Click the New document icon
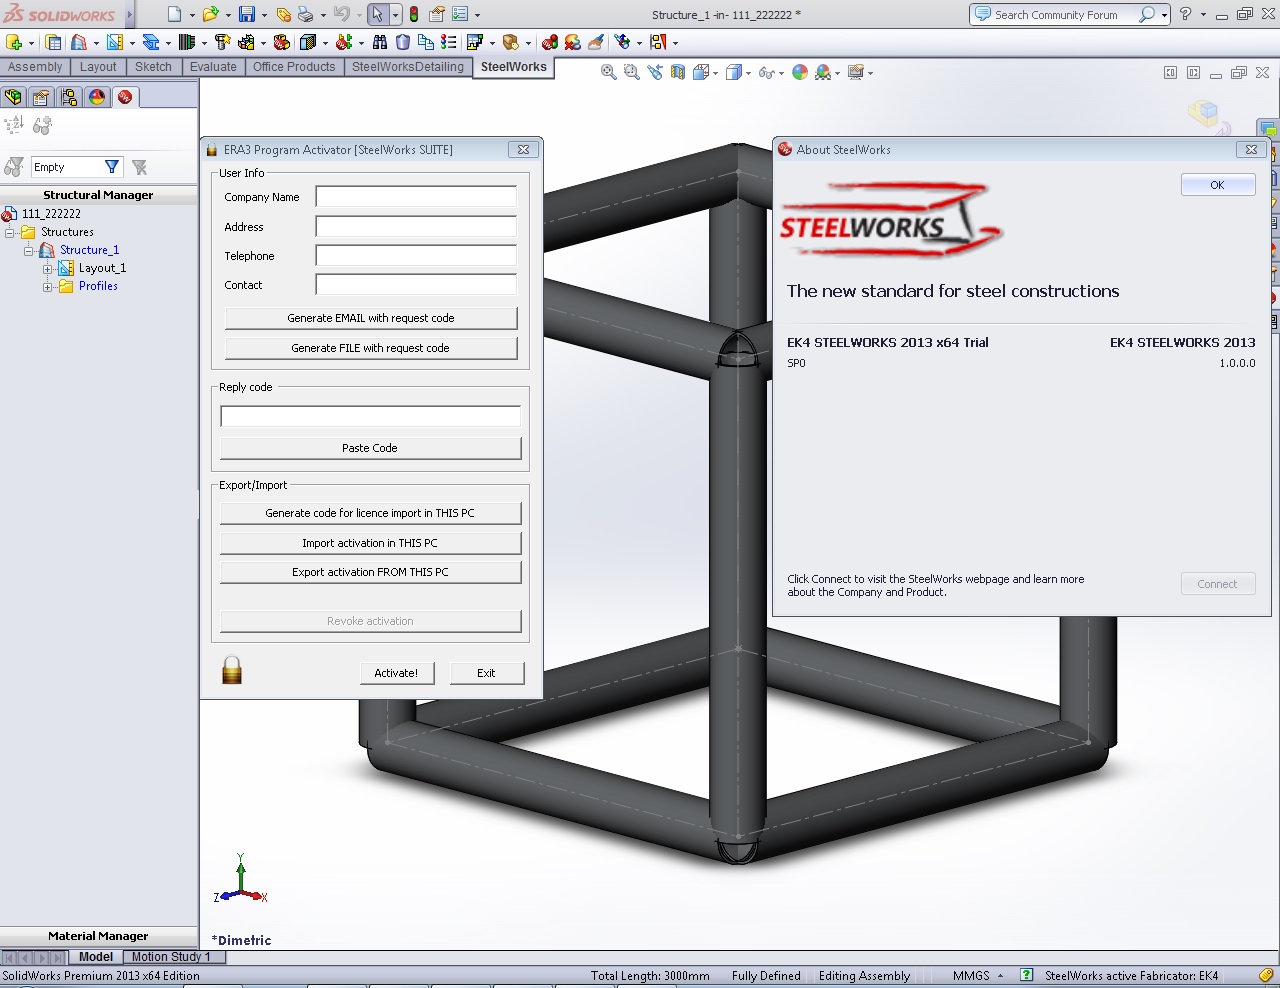This screenshot has height=988, width=1280. tap(174, 14)
